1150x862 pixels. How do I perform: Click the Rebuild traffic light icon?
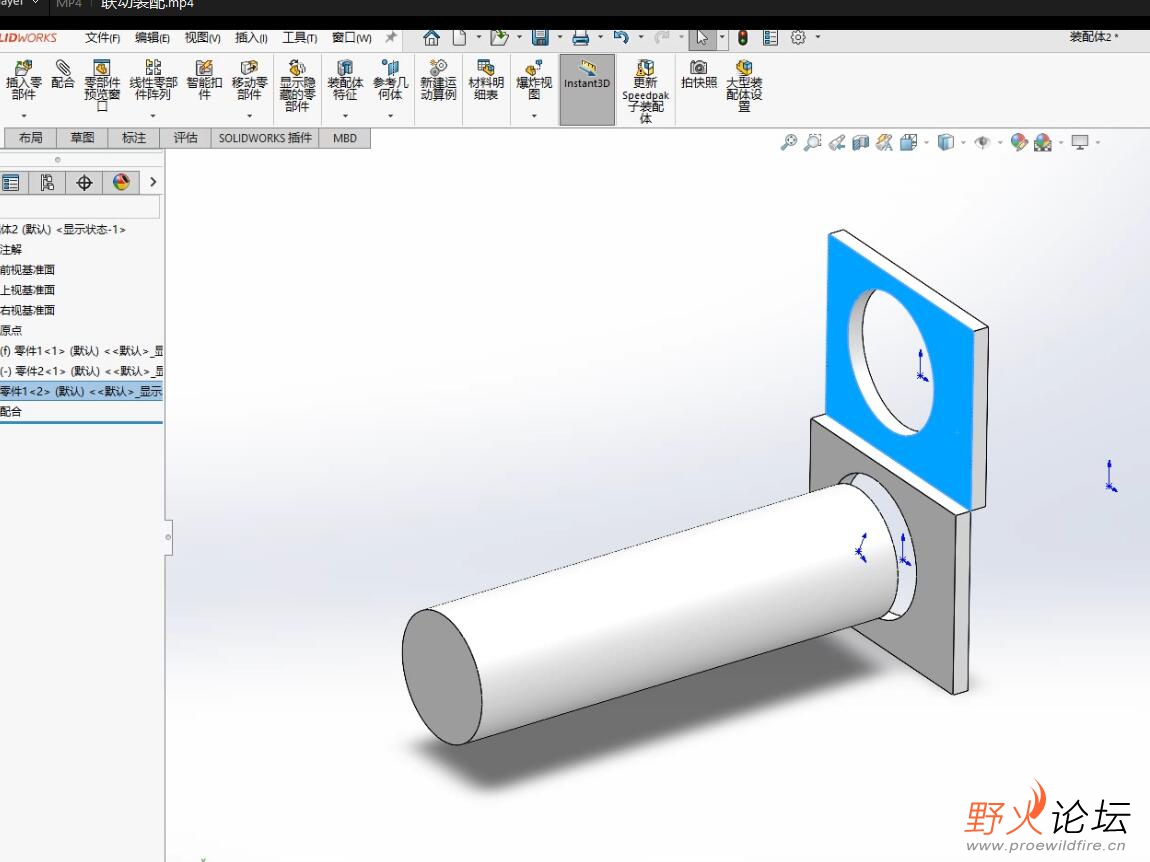point(743,37)
